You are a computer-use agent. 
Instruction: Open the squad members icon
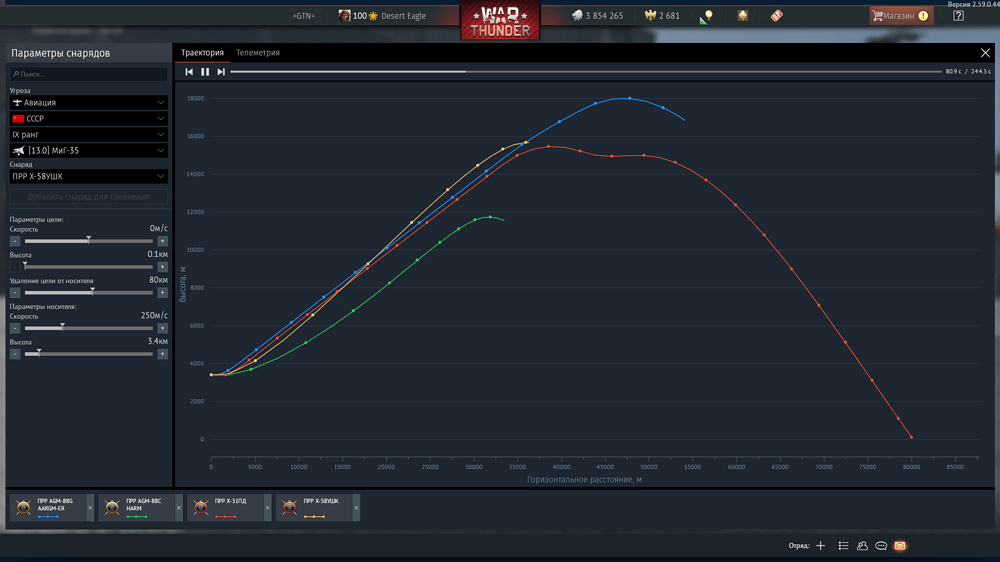click(x=862, y=545)
